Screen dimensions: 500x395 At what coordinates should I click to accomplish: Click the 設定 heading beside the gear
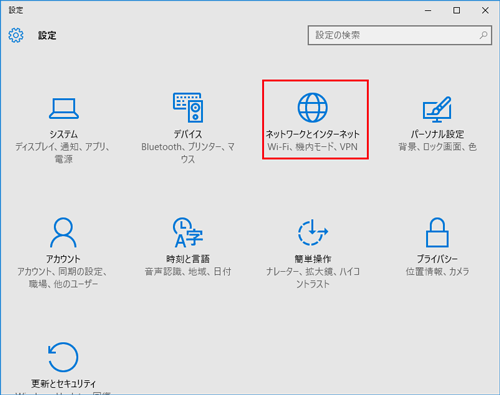47,35
